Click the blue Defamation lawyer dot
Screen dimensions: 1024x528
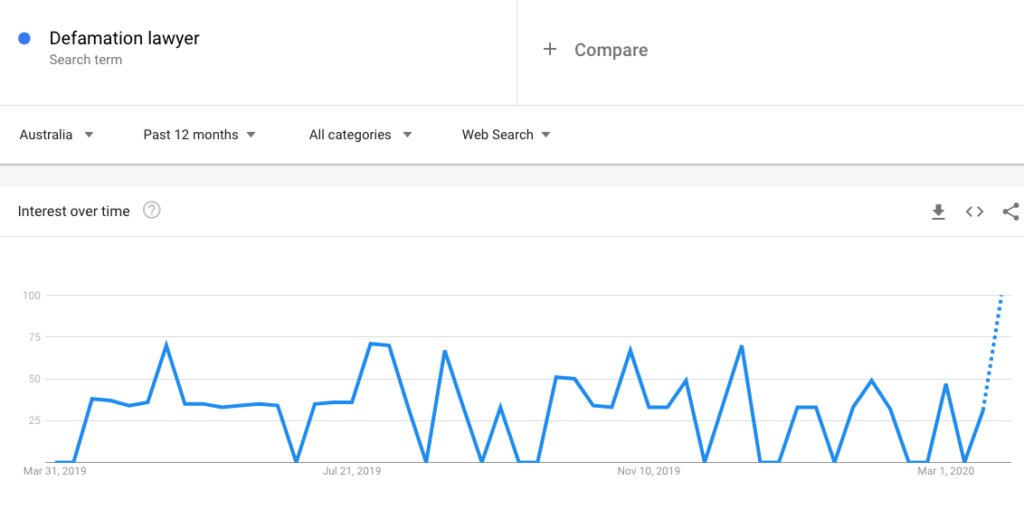pyautogui.click(x=25, y=39)
